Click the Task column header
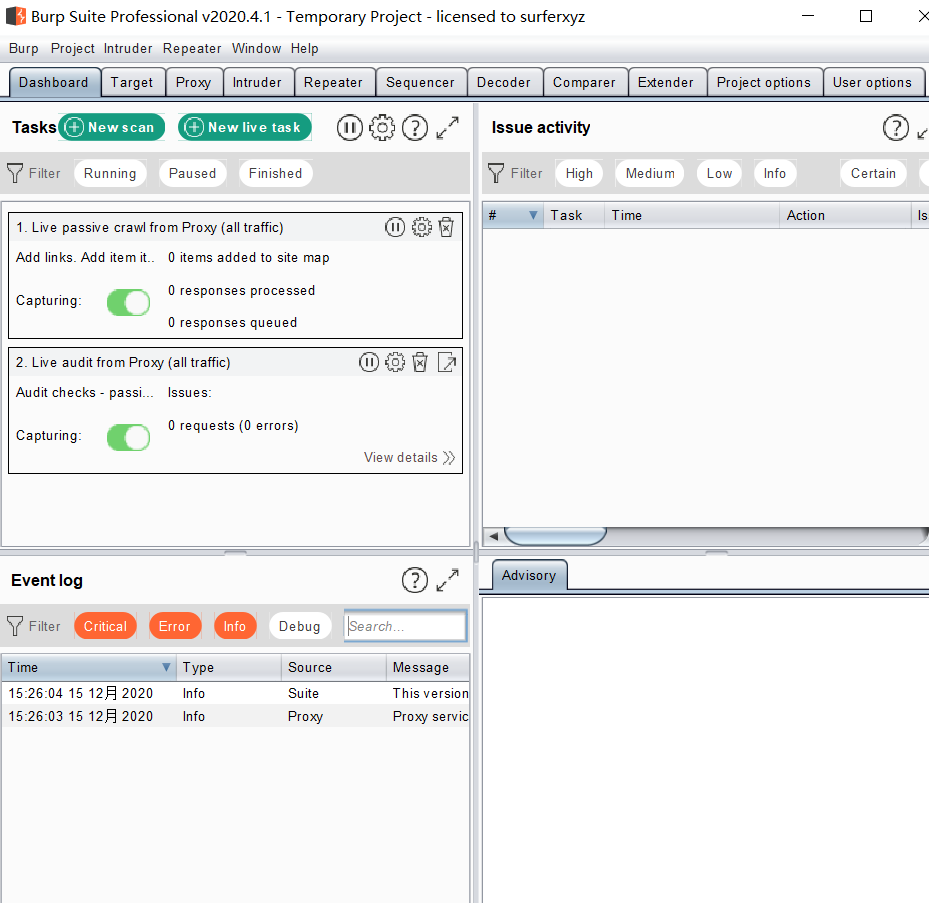Image resolution: width=929 pixels, height=903 pixels. [574, 215]
